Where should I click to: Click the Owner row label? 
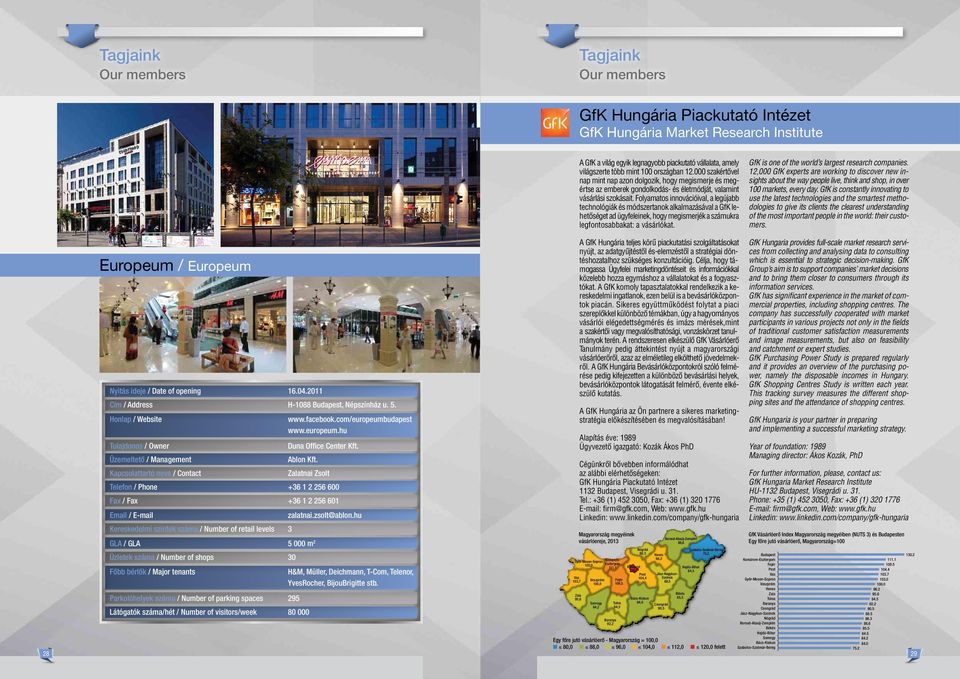tap(139, 446)
